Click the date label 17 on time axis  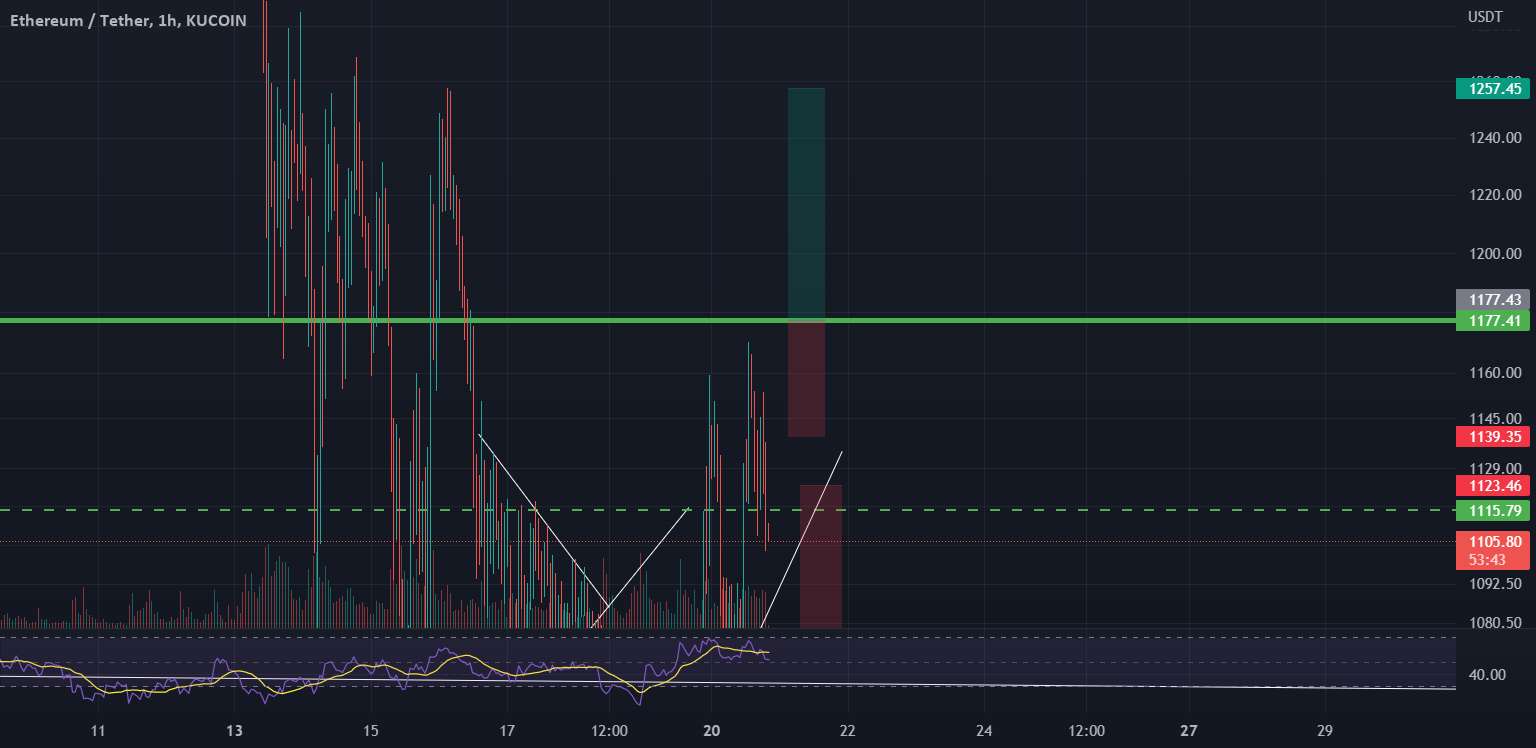[507, 731]
